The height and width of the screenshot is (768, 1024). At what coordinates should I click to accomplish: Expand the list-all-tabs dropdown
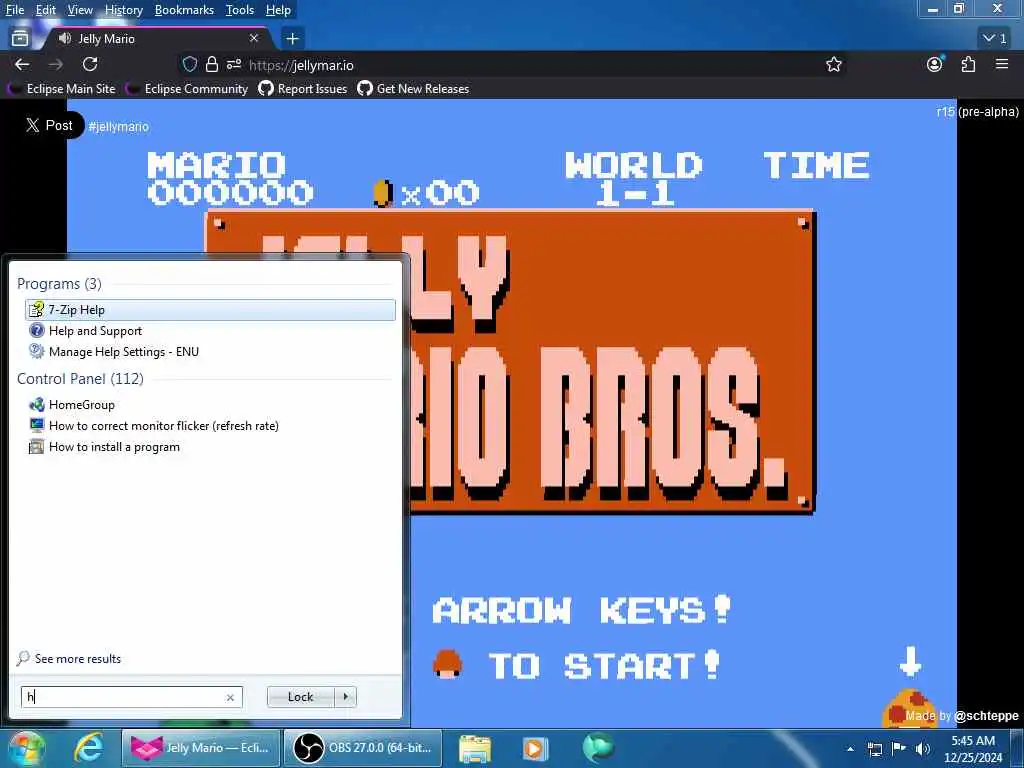point(995,39)
